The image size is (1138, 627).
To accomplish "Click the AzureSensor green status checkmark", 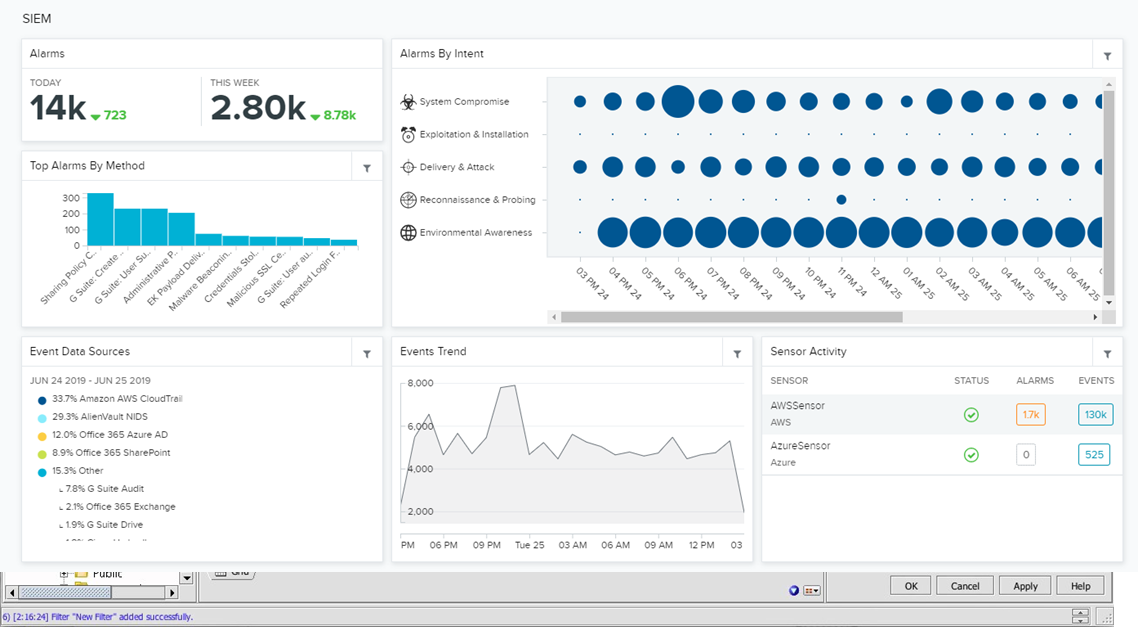I will click(x=971, y=454).
